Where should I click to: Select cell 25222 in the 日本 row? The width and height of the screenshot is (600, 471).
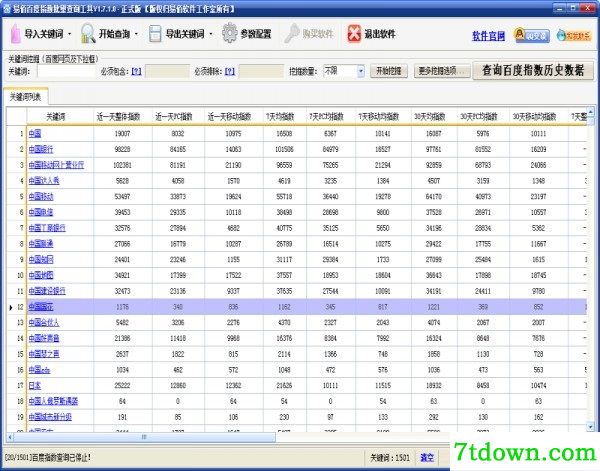point(122,386)
